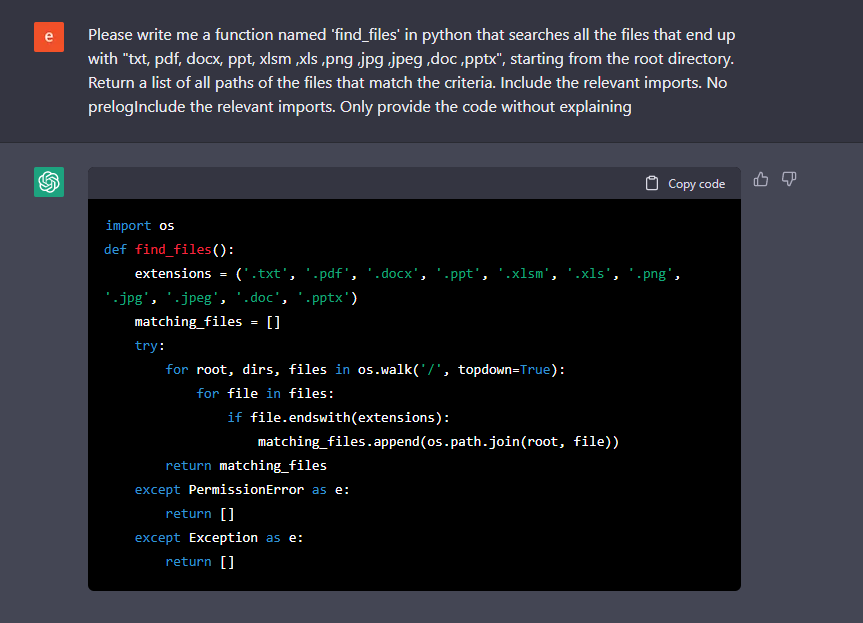The image size is (863, 623).
Task: Click the 'import os' line in code
Action: [x=140, y=226]
